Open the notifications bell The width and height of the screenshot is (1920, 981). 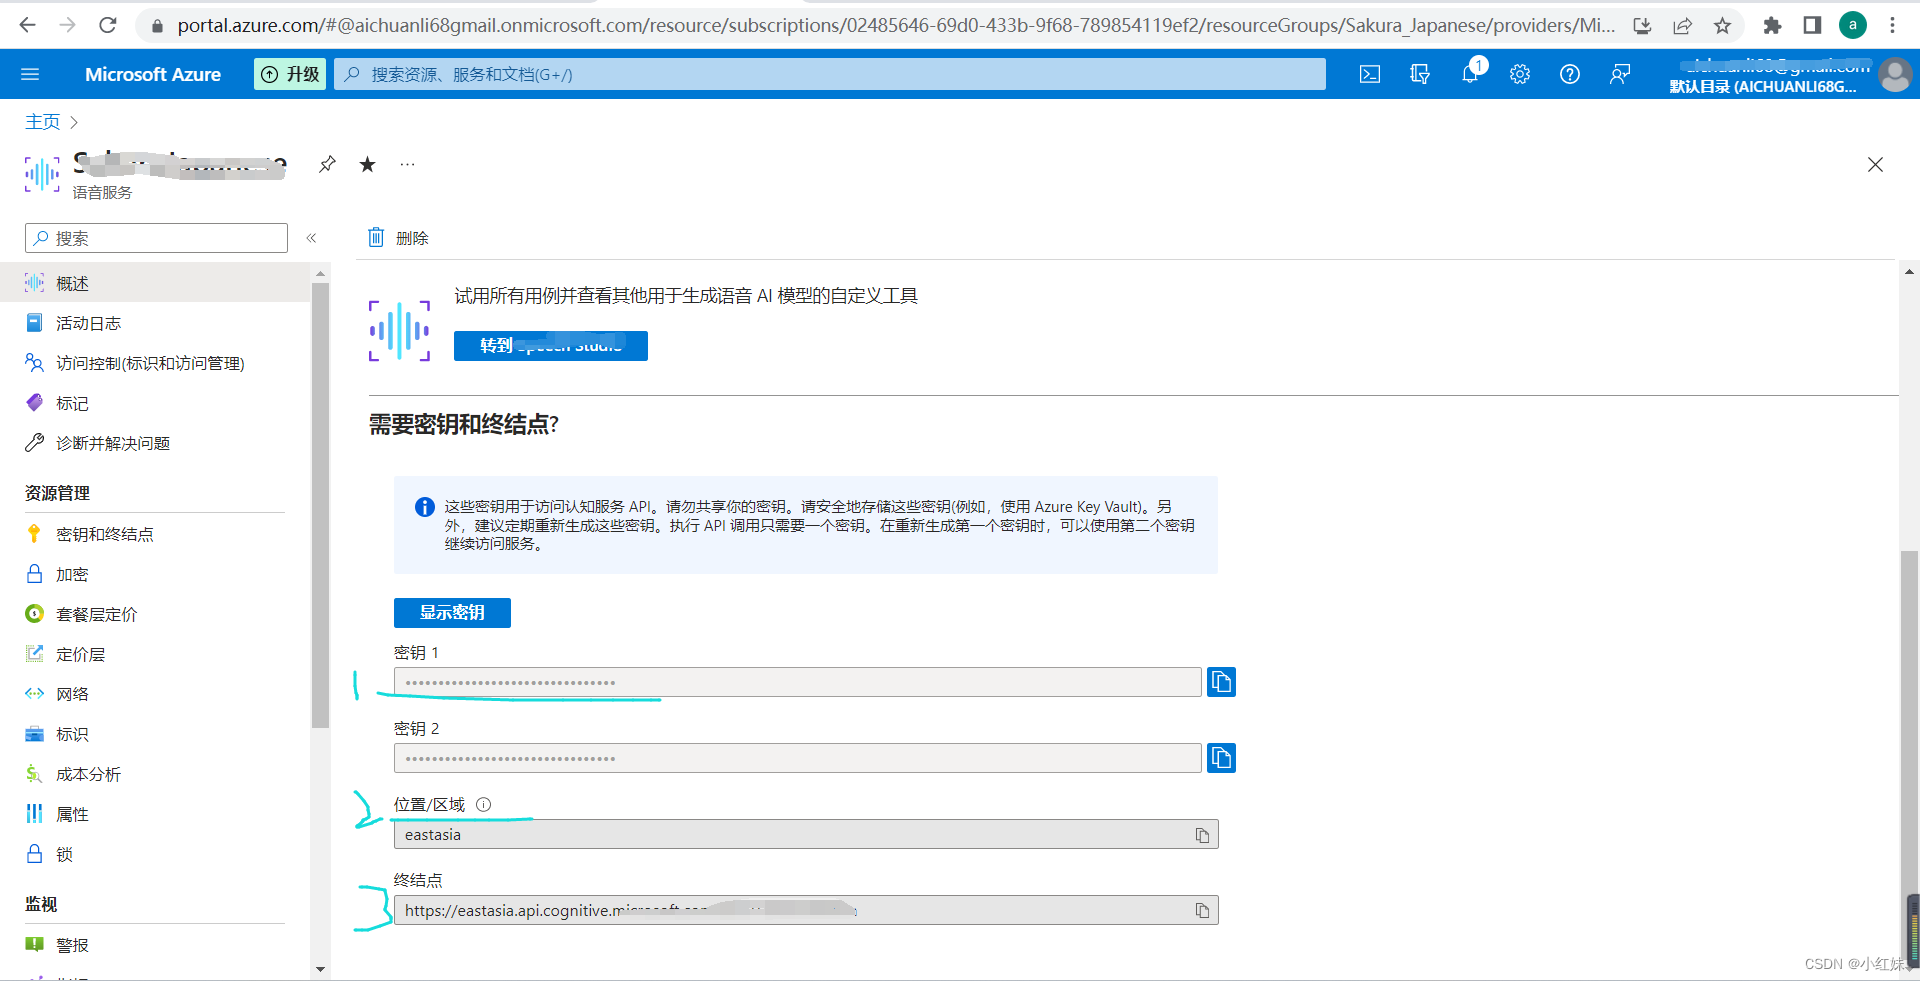point(1469,73)
